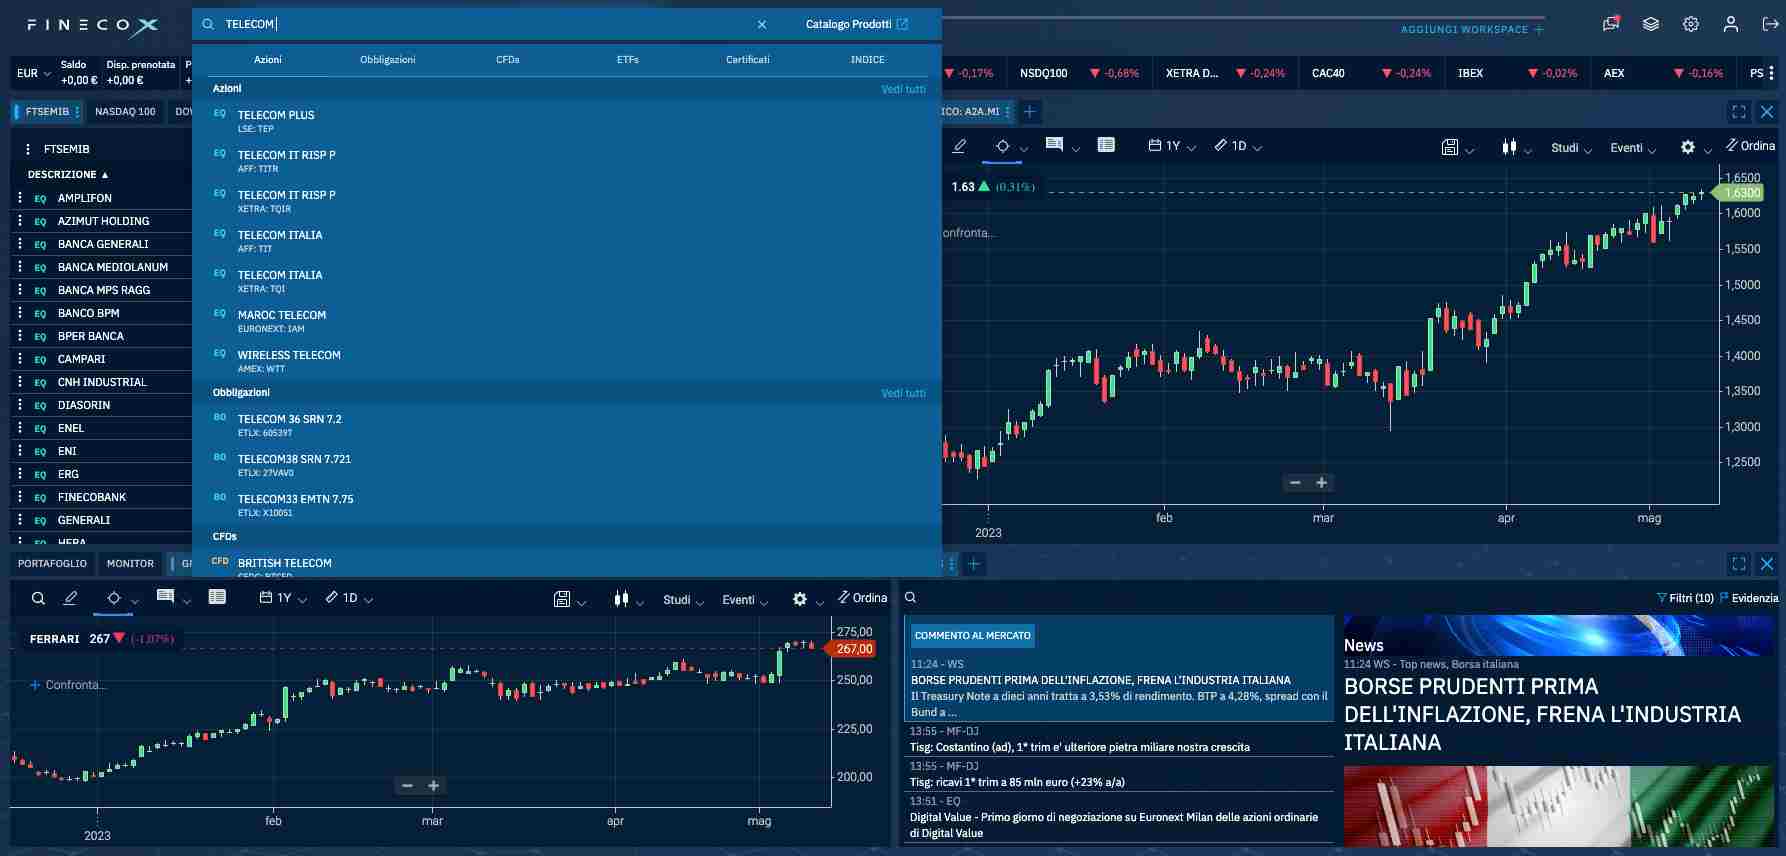Open the workspace layers icon
This screenshot has width=1786, height=856.
point(1650,25)
